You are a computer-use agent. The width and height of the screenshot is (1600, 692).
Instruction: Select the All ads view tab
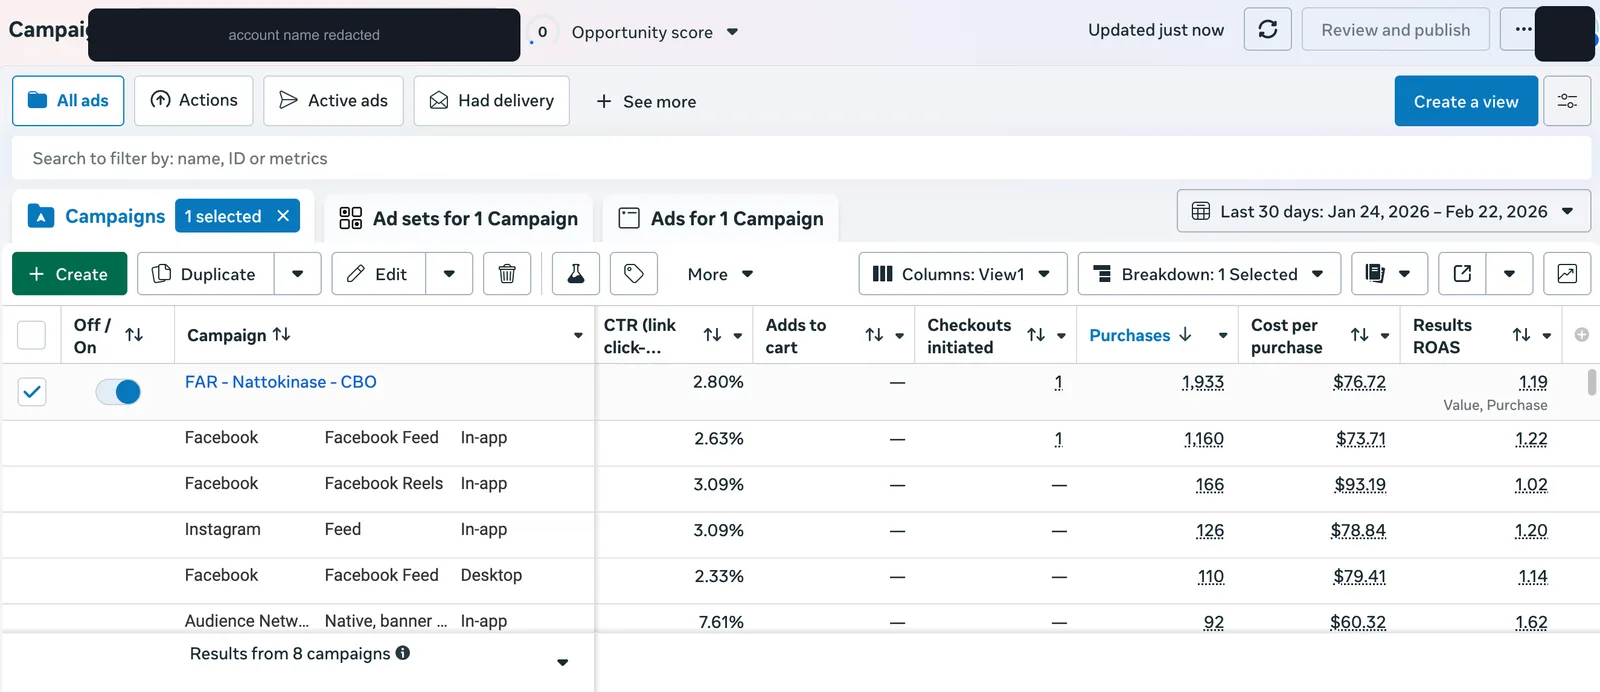pyautogui.click(x=68, y=101)
